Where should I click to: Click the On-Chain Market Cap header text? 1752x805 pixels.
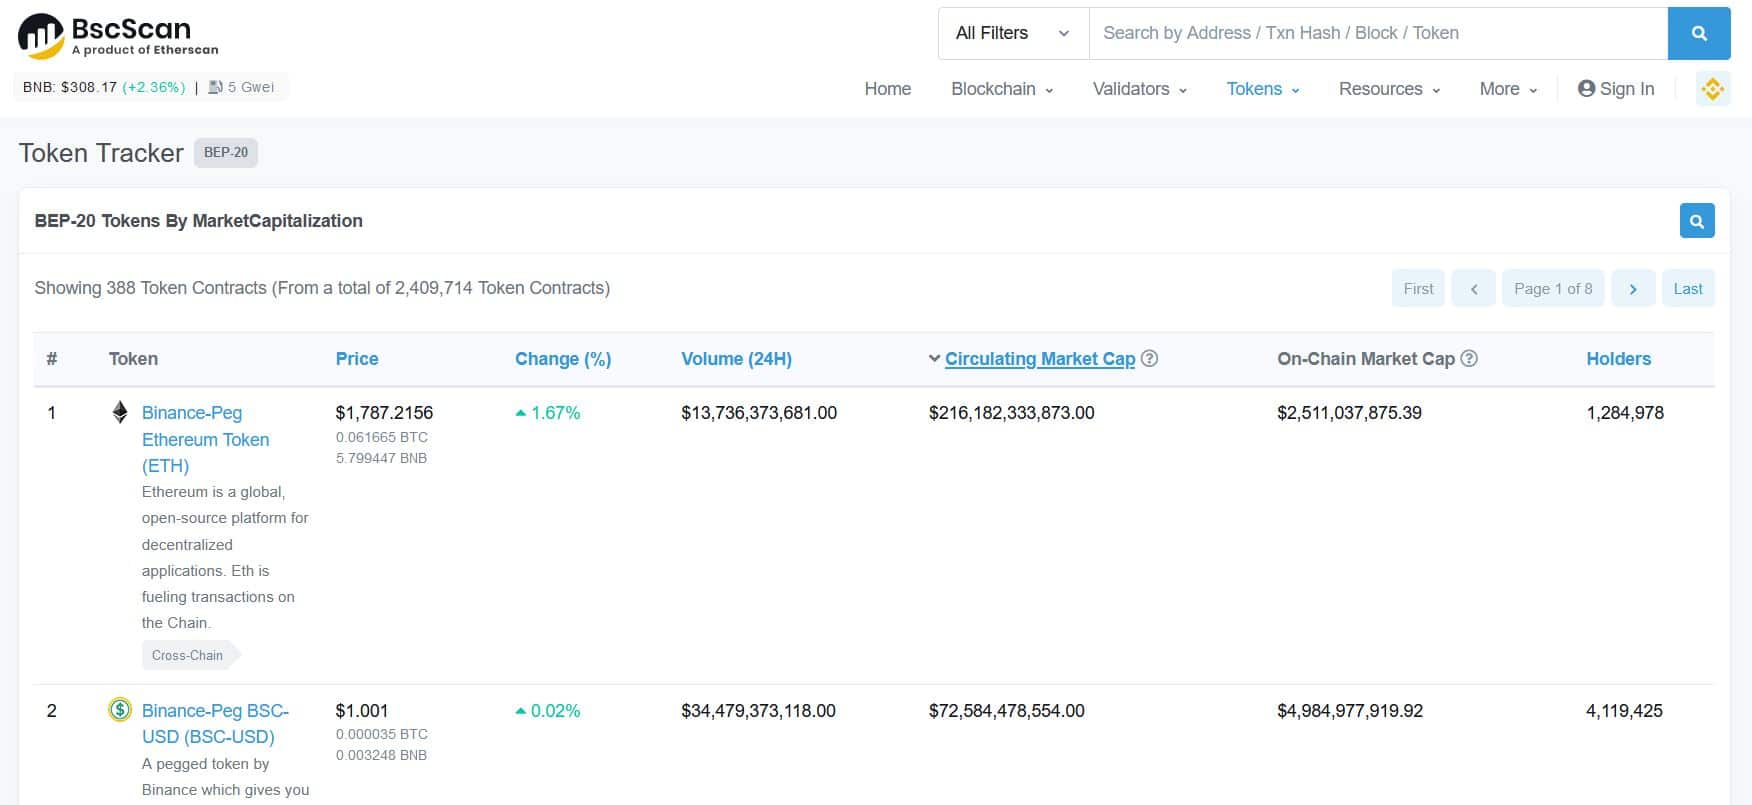[x=1366, y=359]
